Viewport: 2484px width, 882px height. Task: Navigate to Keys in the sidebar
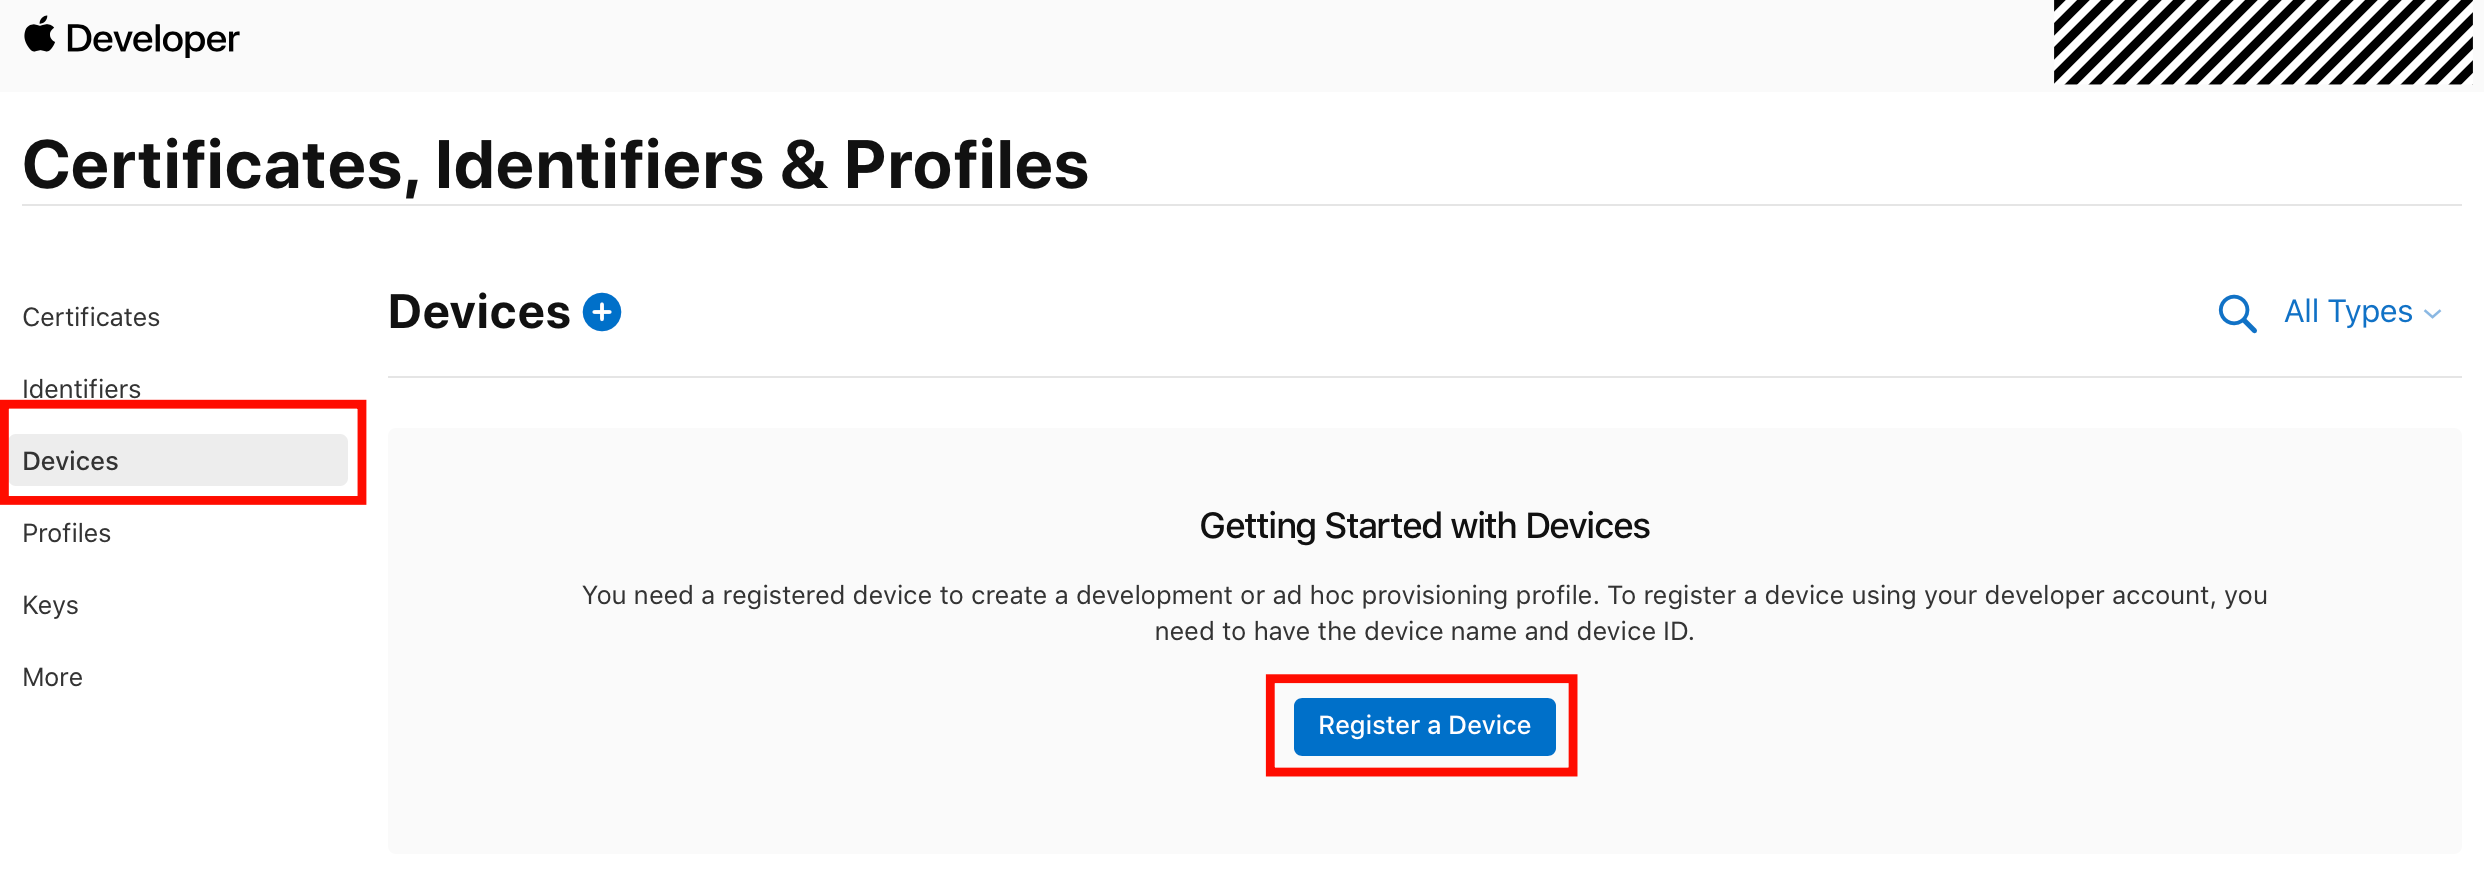click(50, 605)
